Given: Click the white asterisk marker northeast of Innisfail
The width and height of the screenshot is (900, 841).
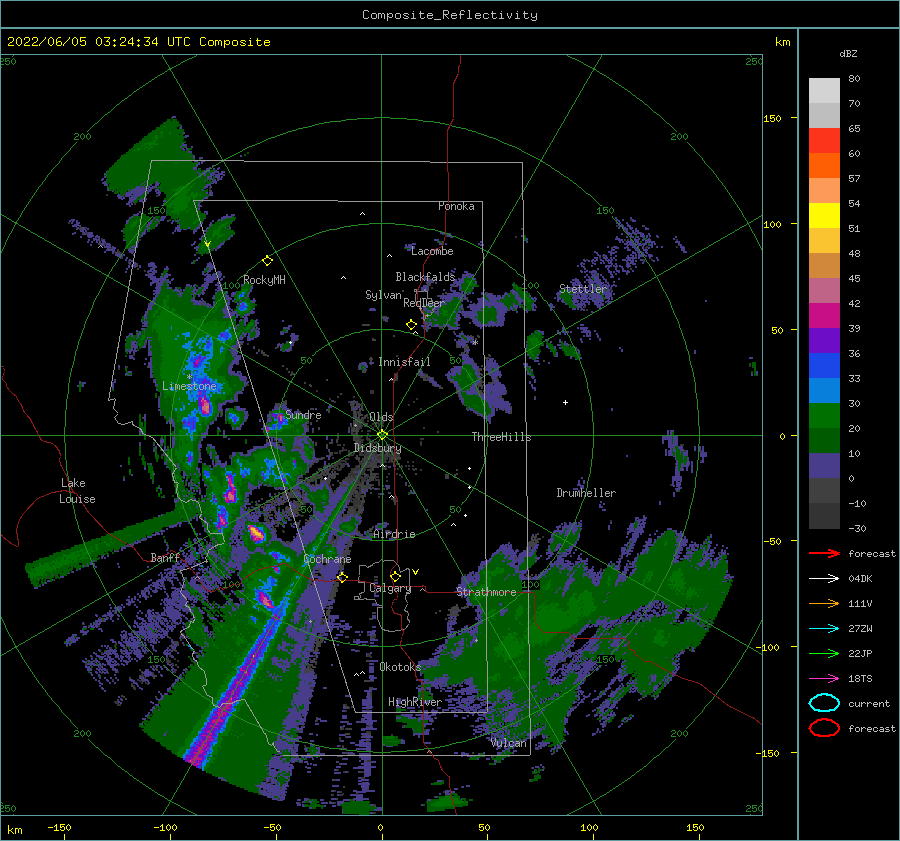Looking at the screenshot, I should click(475, 343).
